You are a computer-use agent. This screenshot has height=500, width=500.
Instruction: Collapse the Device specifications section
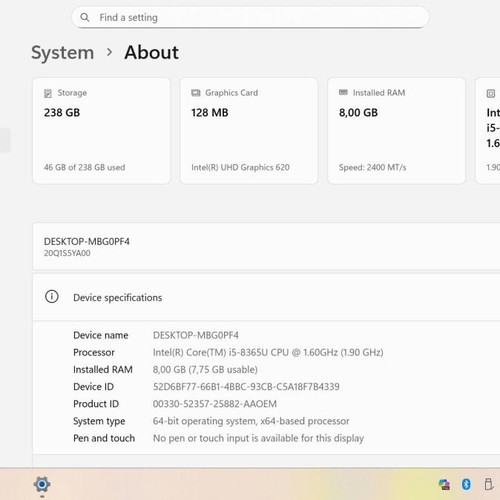point(266,297)
